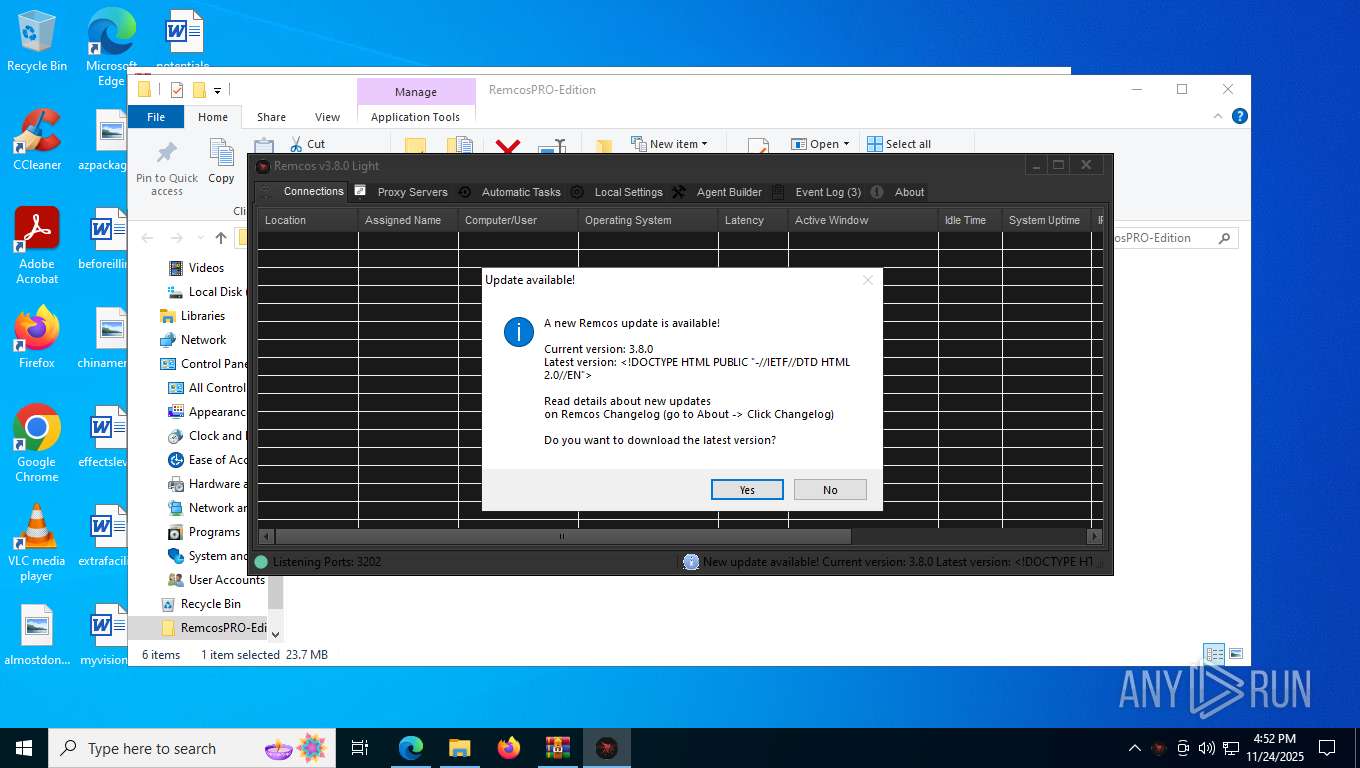
Task: Decline the Remcos update with No
Action: pyautogui.click(x=830, y=490)
